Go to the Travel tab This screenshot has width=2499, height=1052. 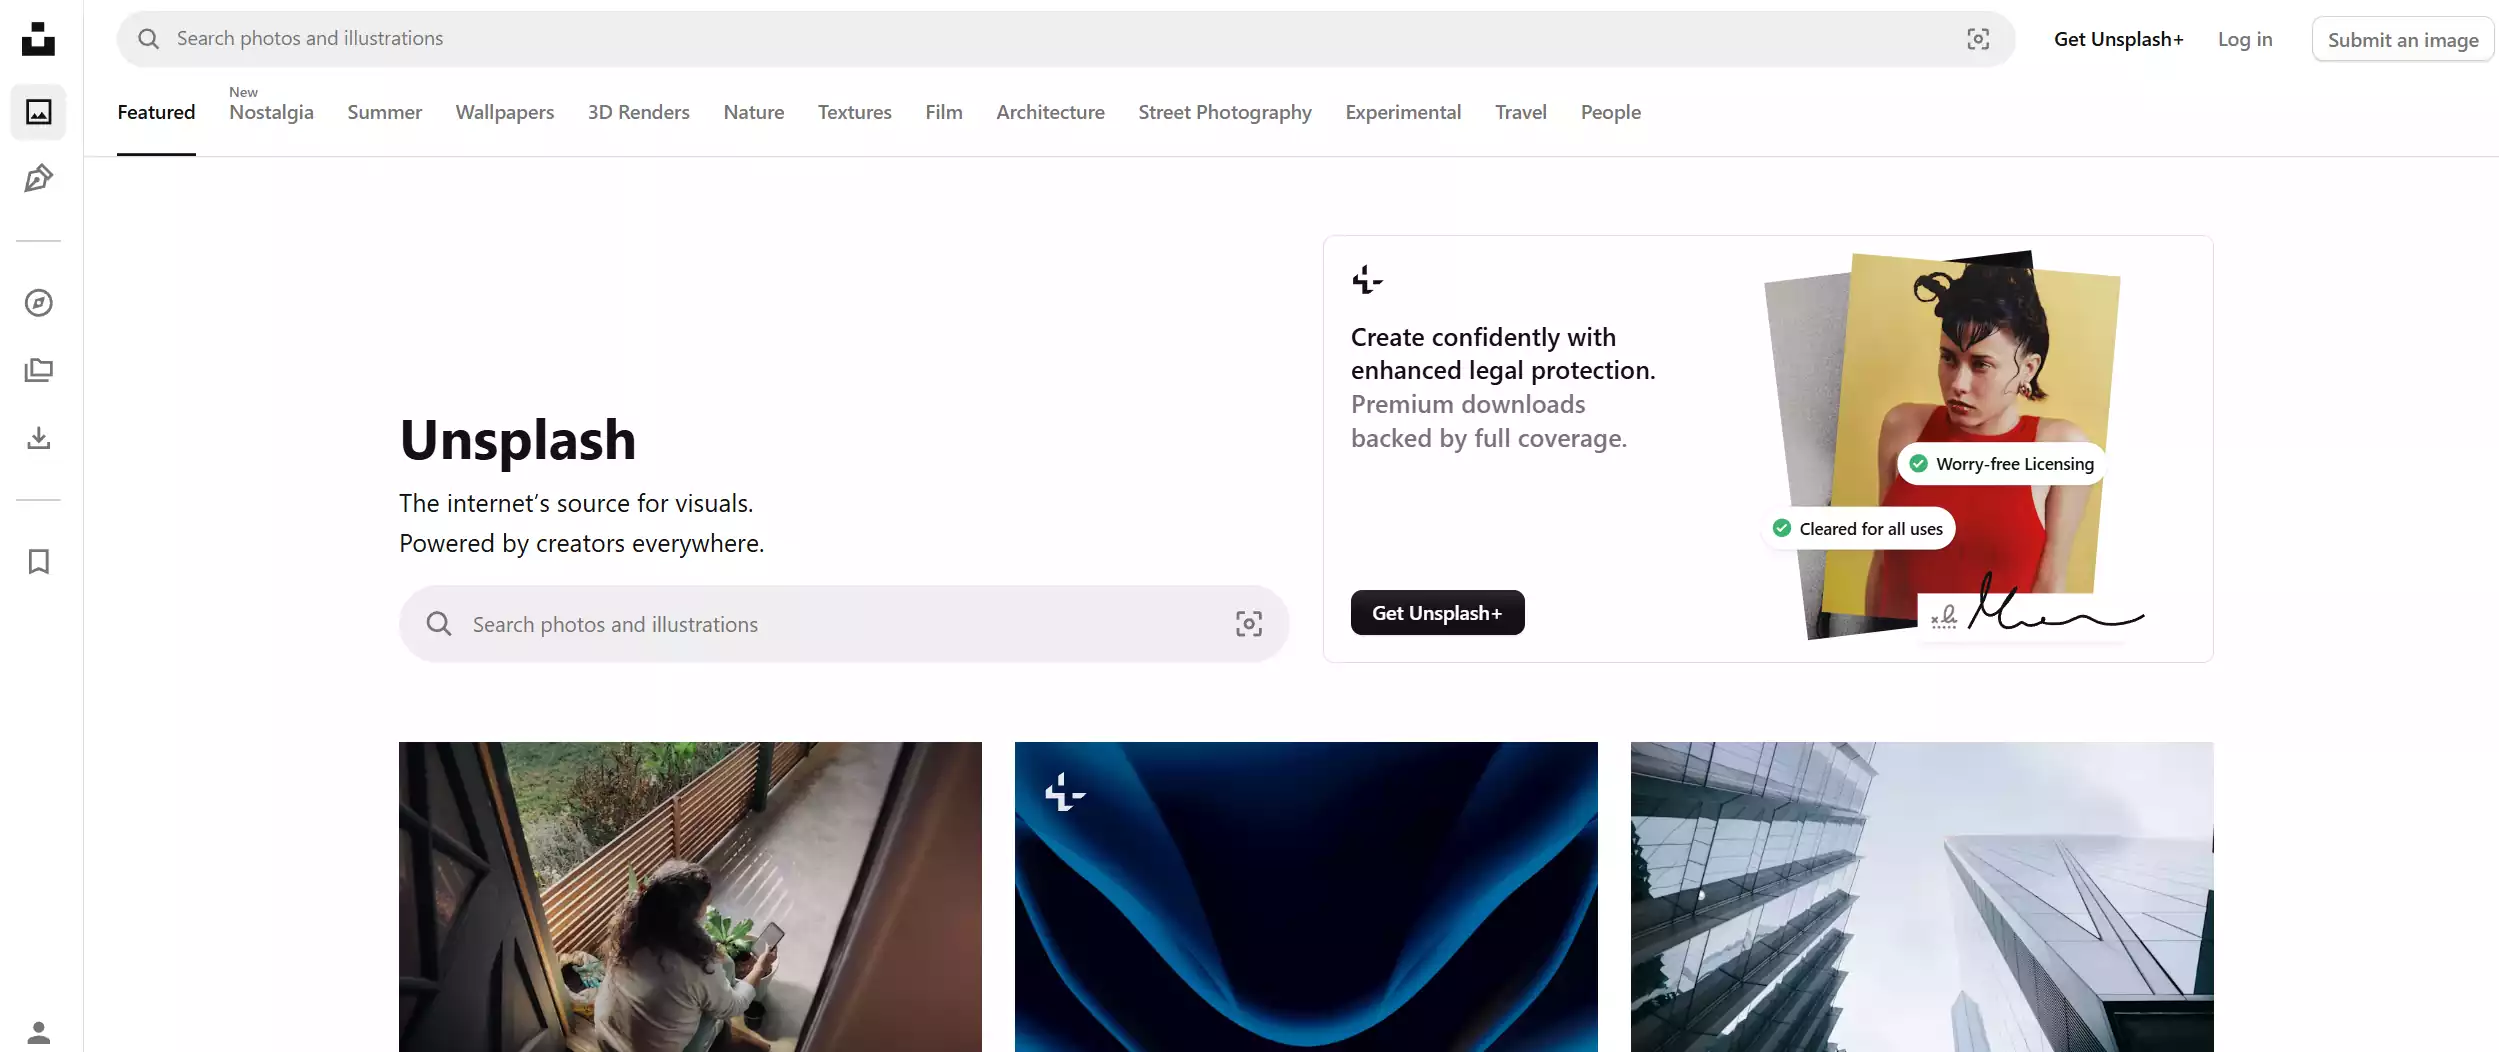[x=1521, y=112]
